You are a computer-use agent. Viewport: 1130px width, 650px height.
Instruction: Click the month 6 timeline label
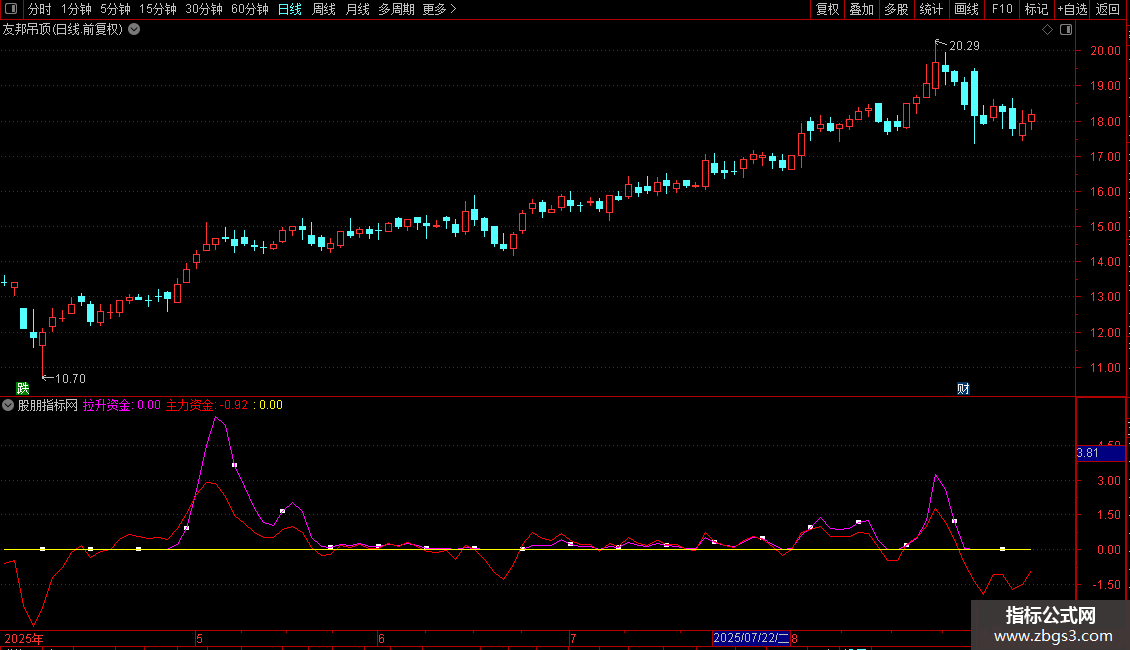point(381,638)
